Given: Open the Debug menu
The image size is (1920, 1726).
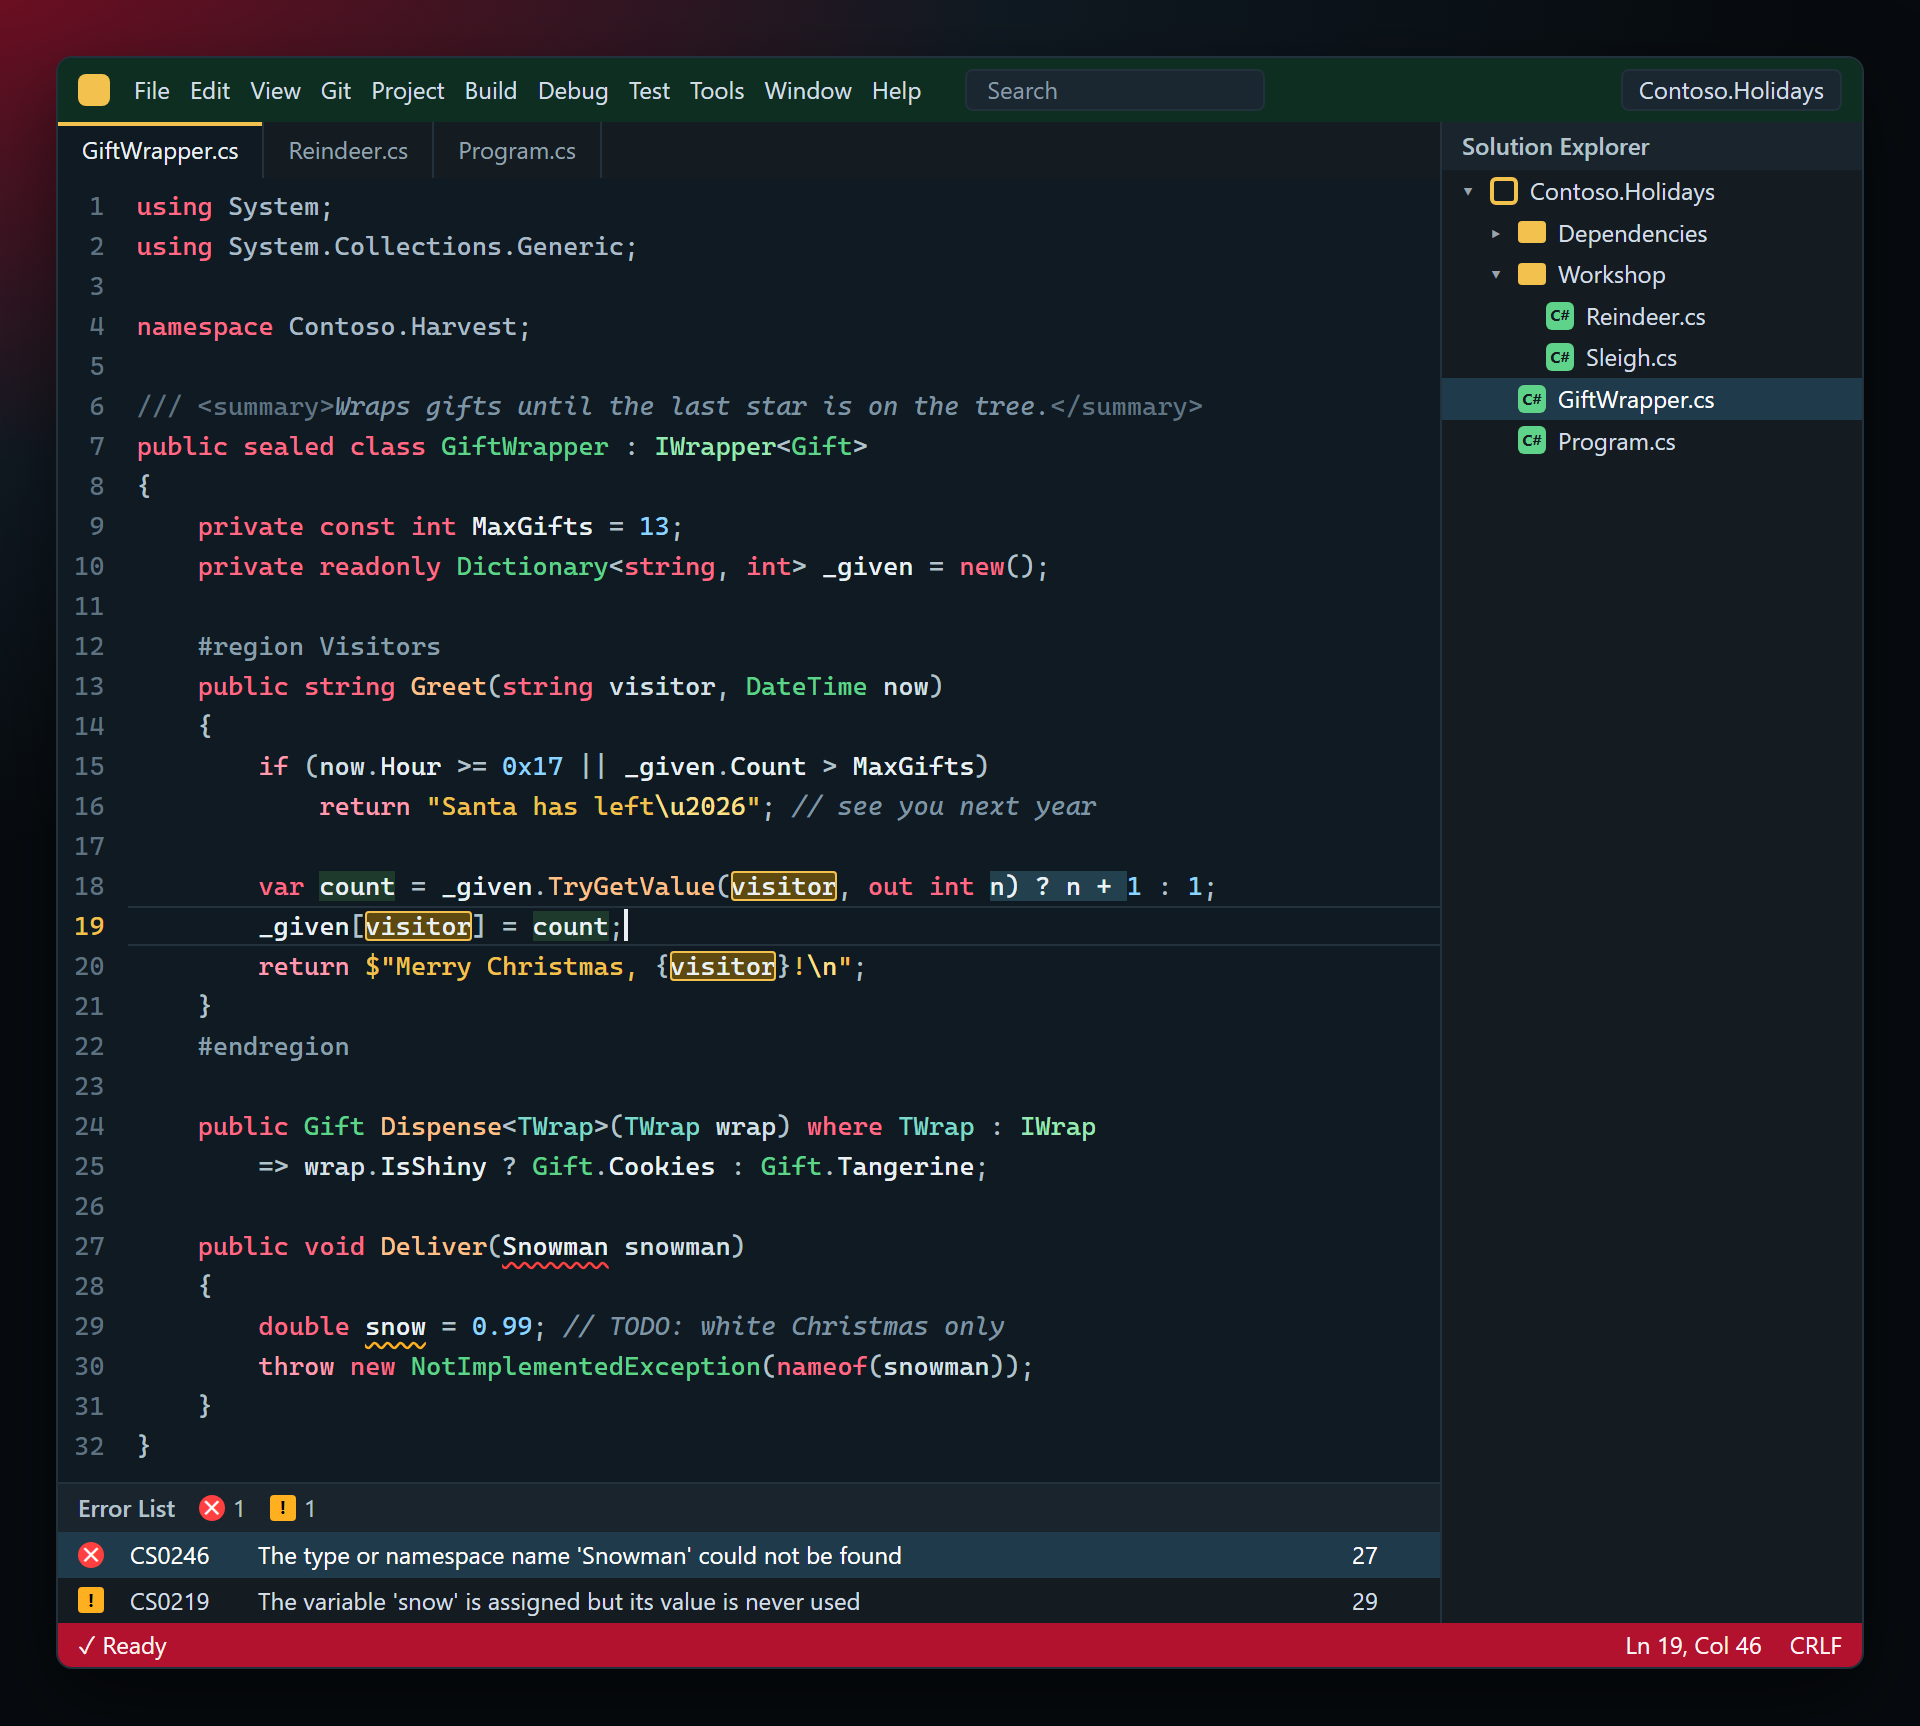Looking at the screenshot, I should (x=573, y=91).
